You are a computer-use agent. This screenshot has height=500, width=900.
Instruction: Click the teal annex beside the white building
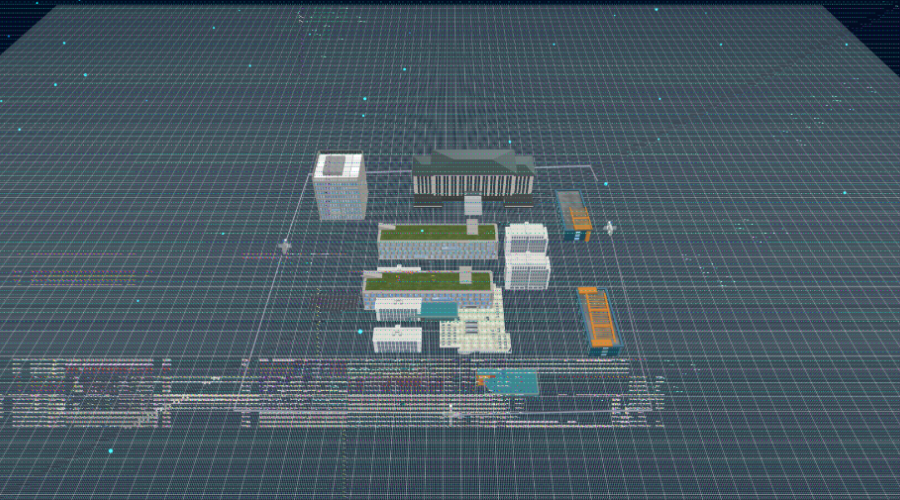click(439, 311)
